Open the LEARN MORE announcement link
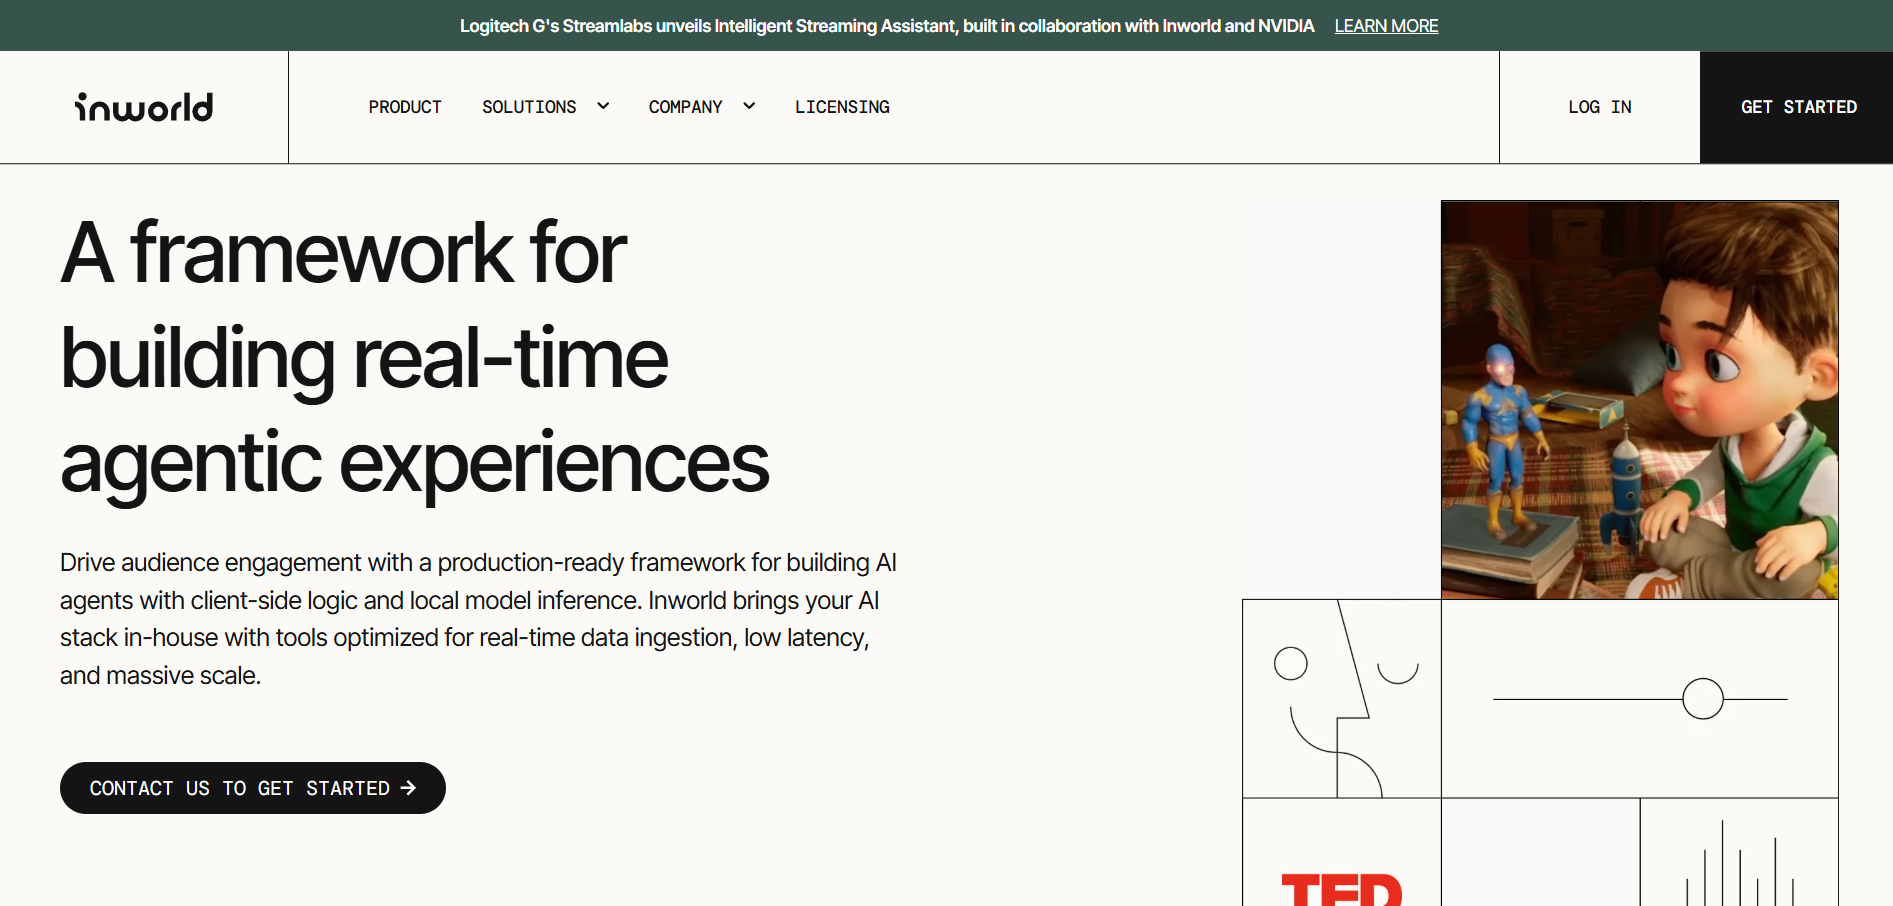Screen dimensions: 1893x906 pos(1386,26)
